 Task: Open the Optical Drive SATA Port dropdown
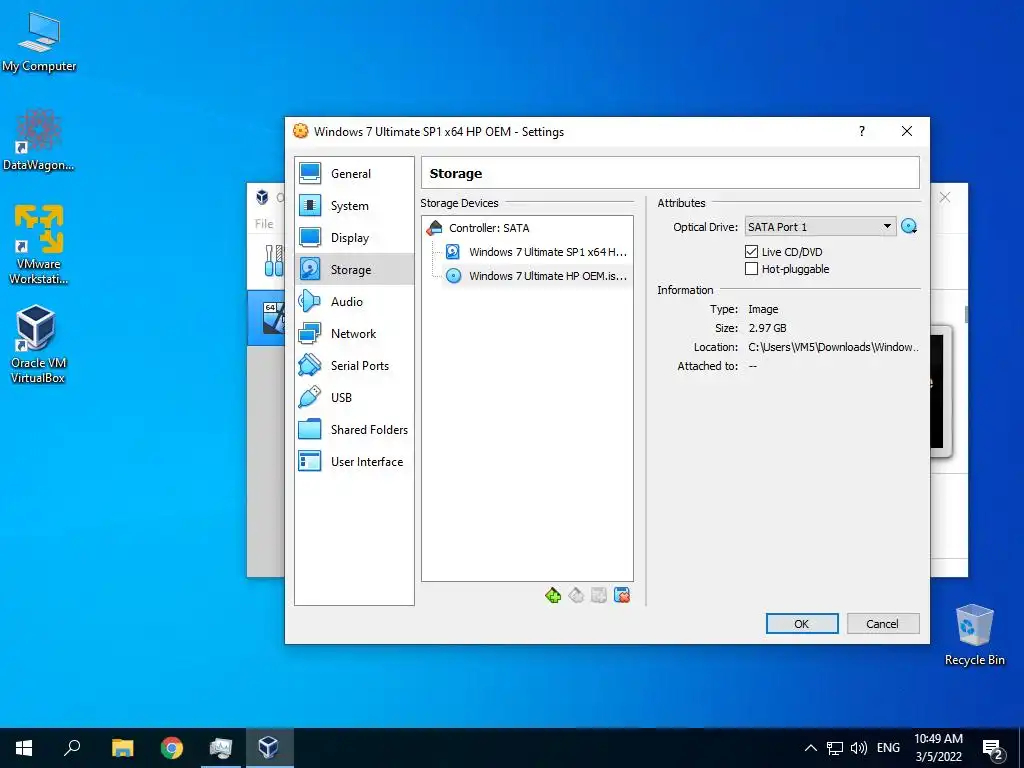pyautogui.click(x=820, y=227)
